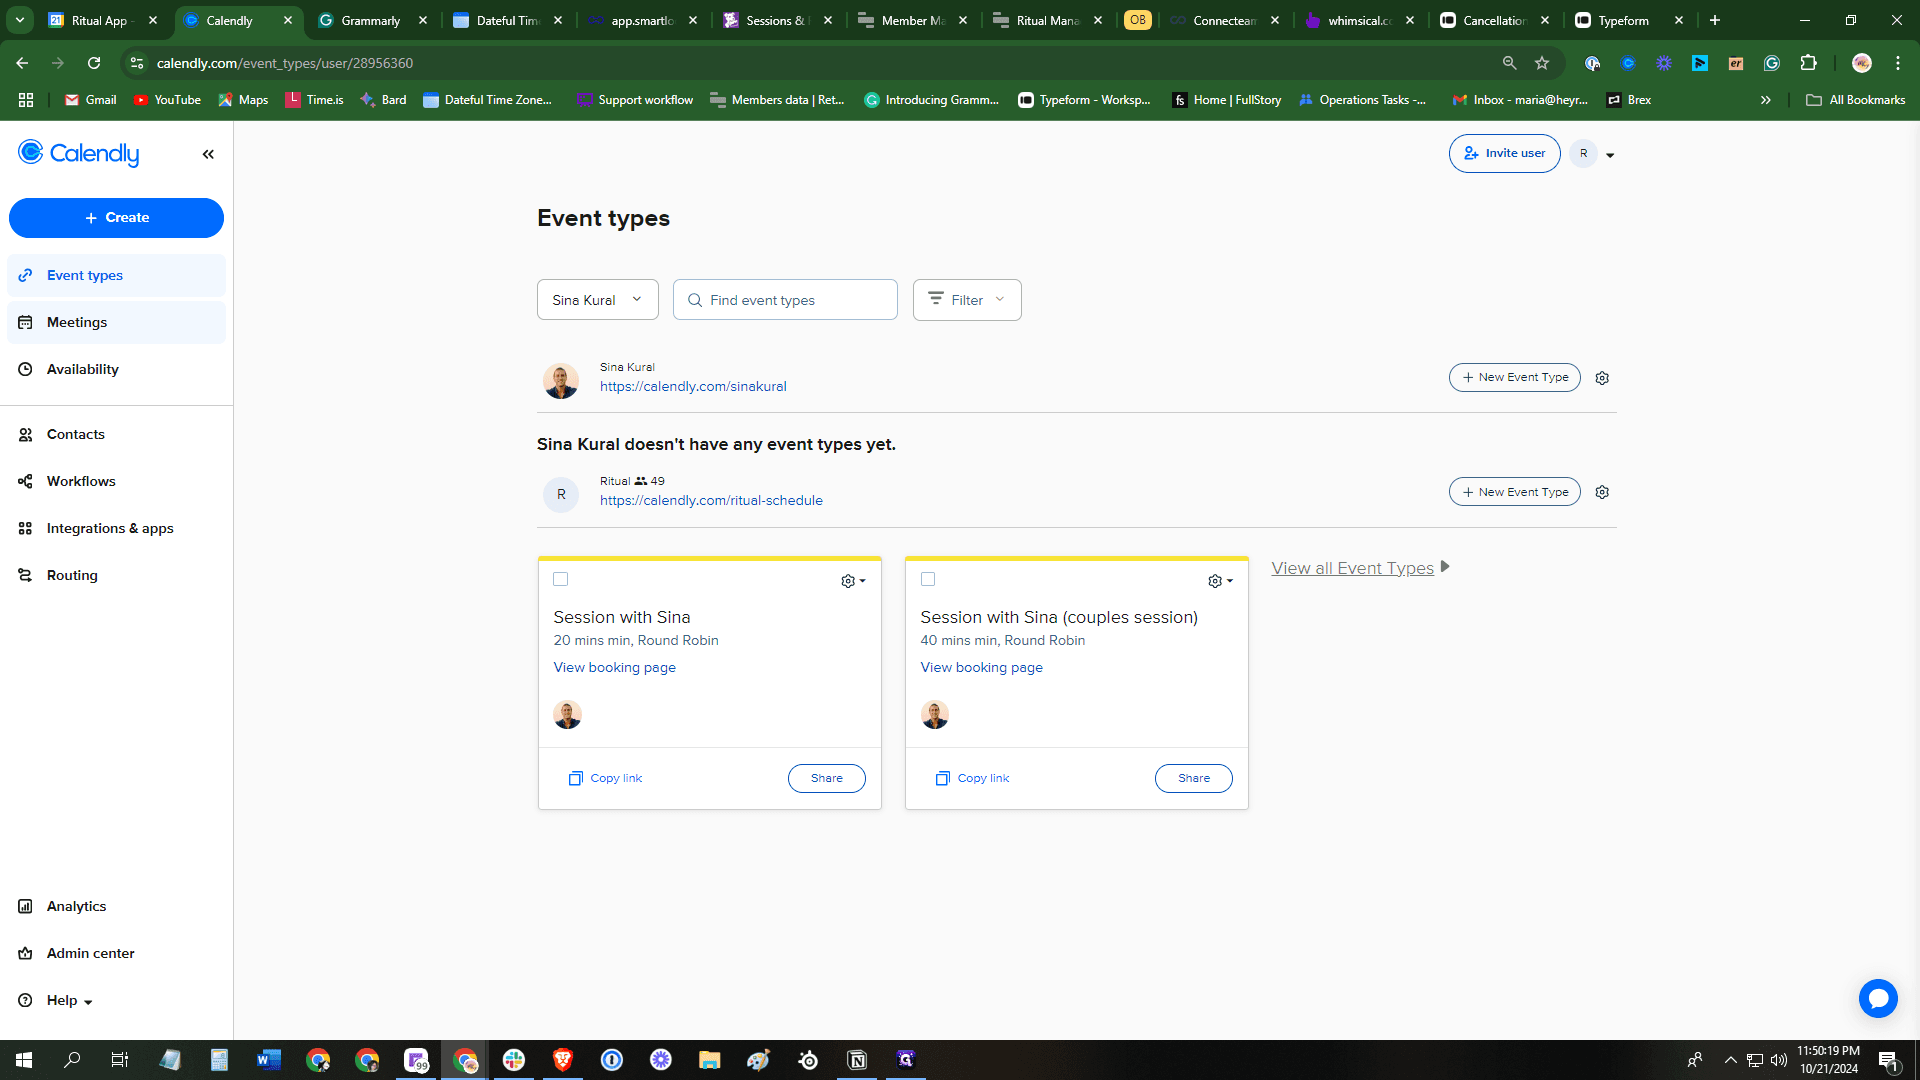Open gear dropdown on Session with Sina card
This screenshot has height=1080, width=1920.
pyautogui.click(x=853, y=581)
